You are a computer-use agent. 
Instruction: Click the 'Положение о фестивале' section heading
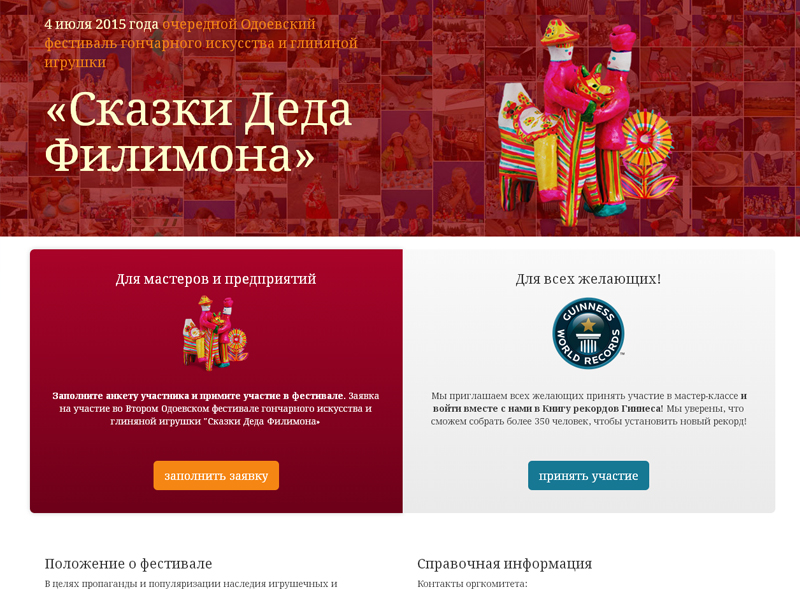(x=128, y=563)
